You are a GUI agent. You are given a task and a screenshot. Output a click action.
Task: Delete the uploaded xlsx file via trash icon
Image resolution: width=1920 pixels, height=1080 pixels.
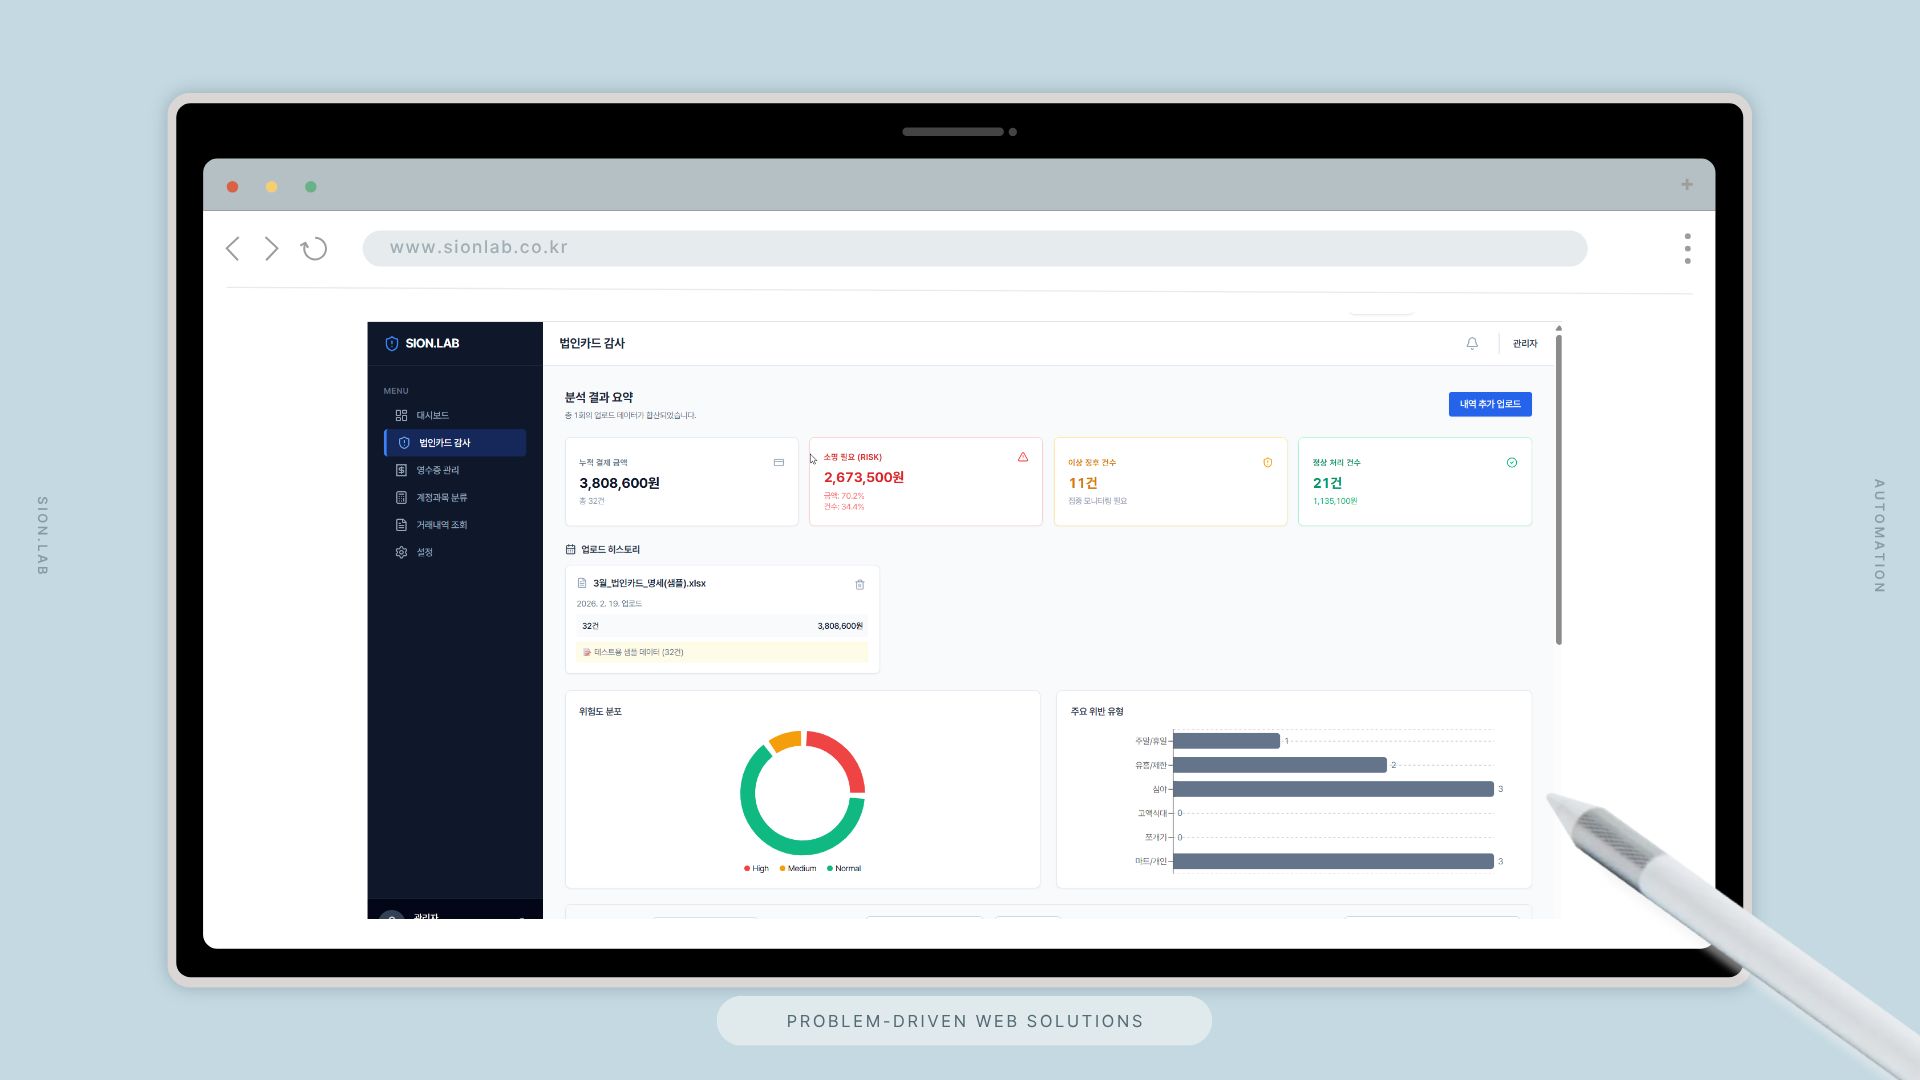coord(859,585)
